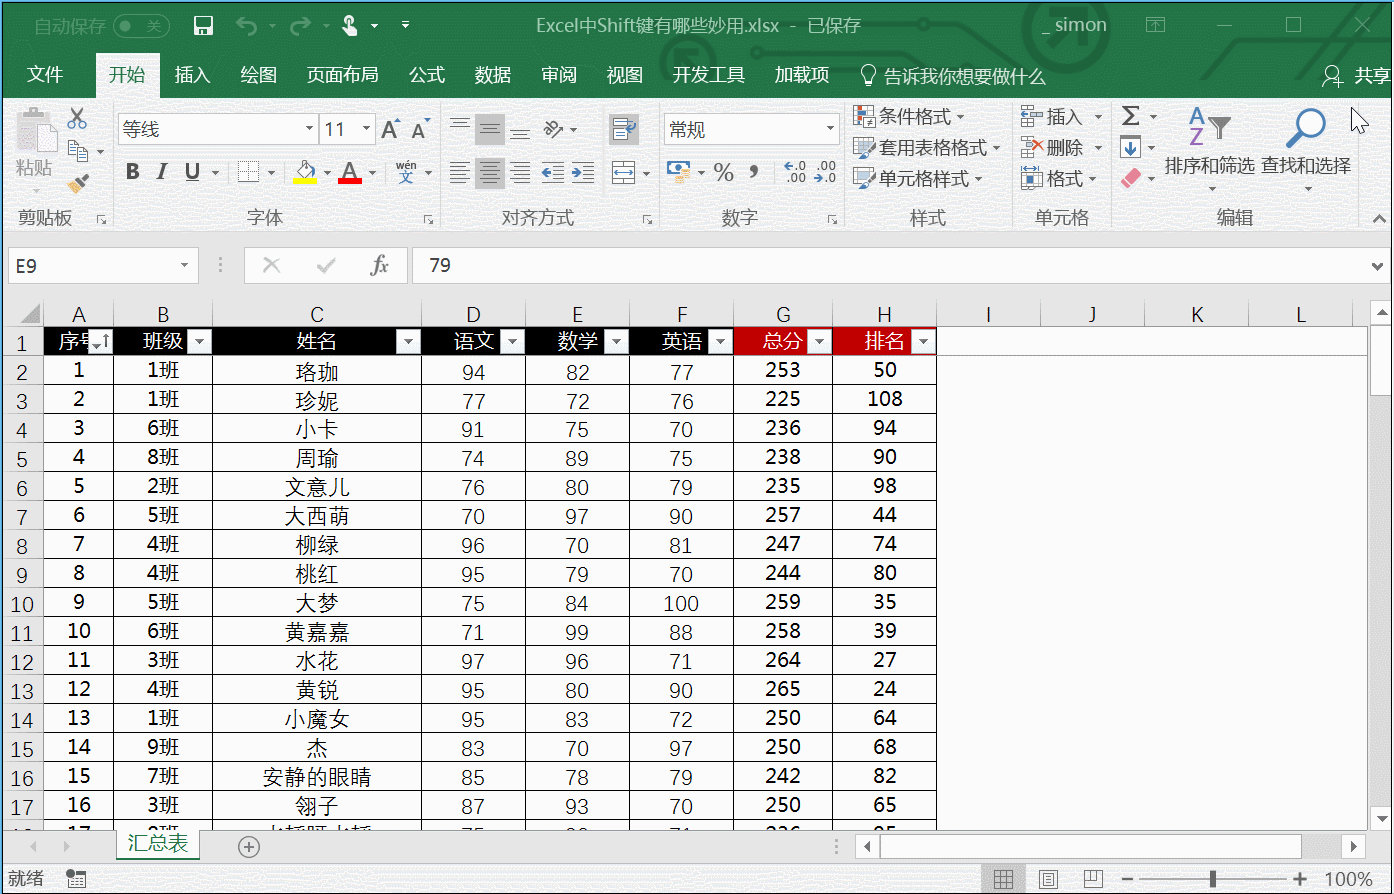Image resolution: width=1394 pixels, height=894 pixels.
Task: Apply percent number style
Action: (724, 173)
